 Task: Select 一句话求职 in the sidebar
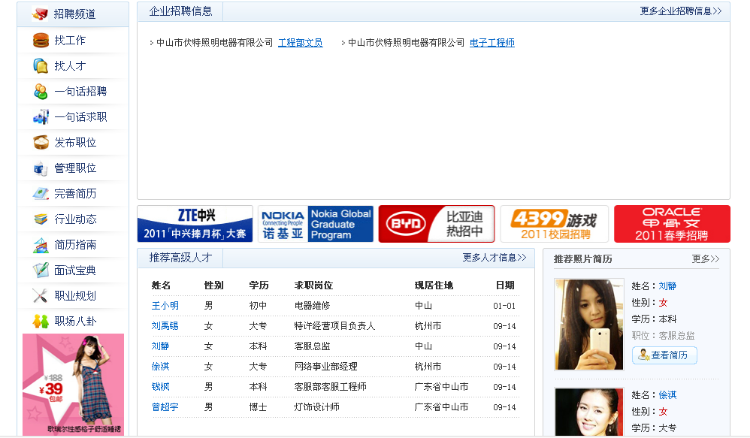click(80, 117)
